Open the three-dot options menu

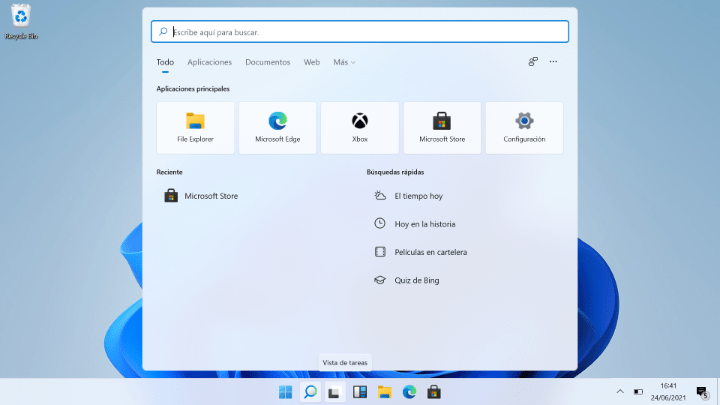coord(553,62)
